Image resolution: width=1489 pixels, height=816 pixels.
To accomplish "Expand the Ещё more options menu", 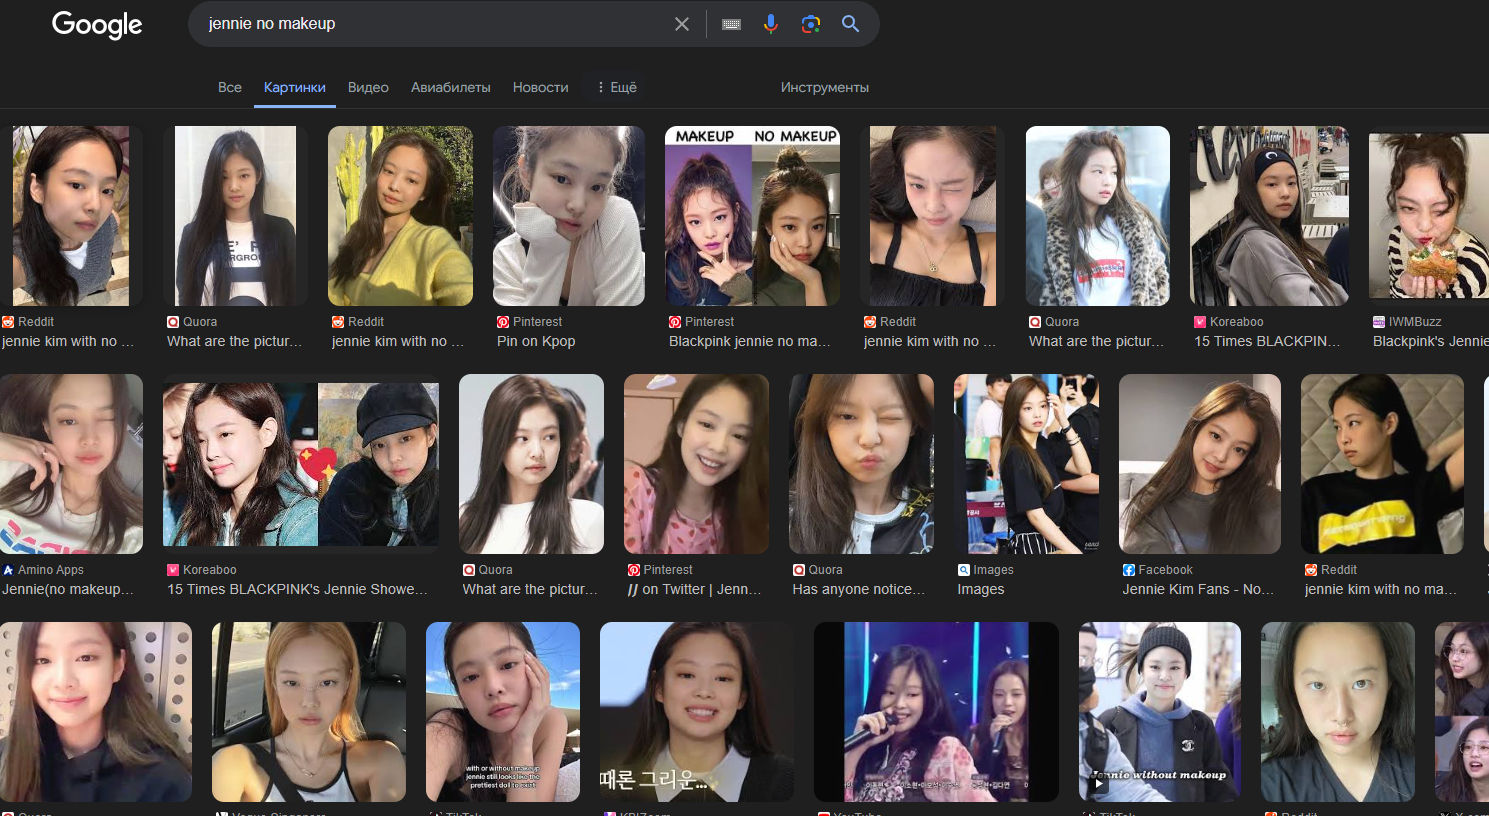I will tap(616, 87).
